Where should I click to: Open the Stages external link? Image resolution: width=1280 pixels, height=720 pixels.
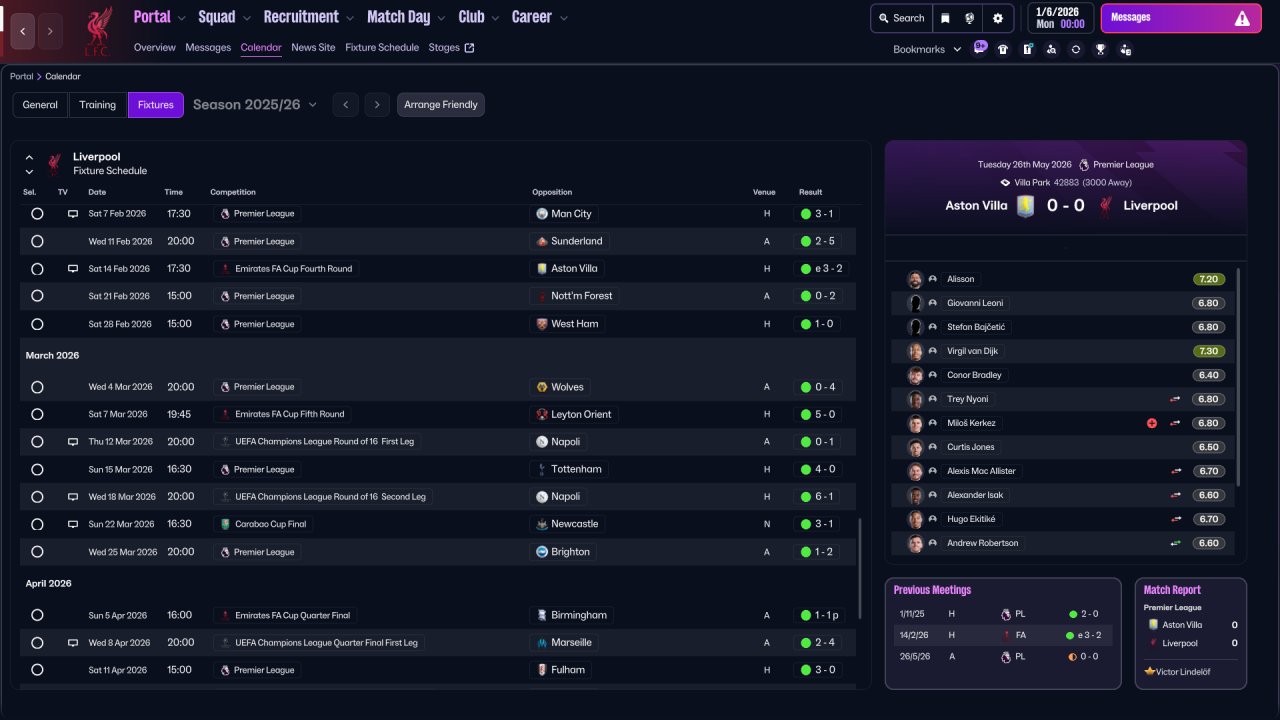[451, 47]
